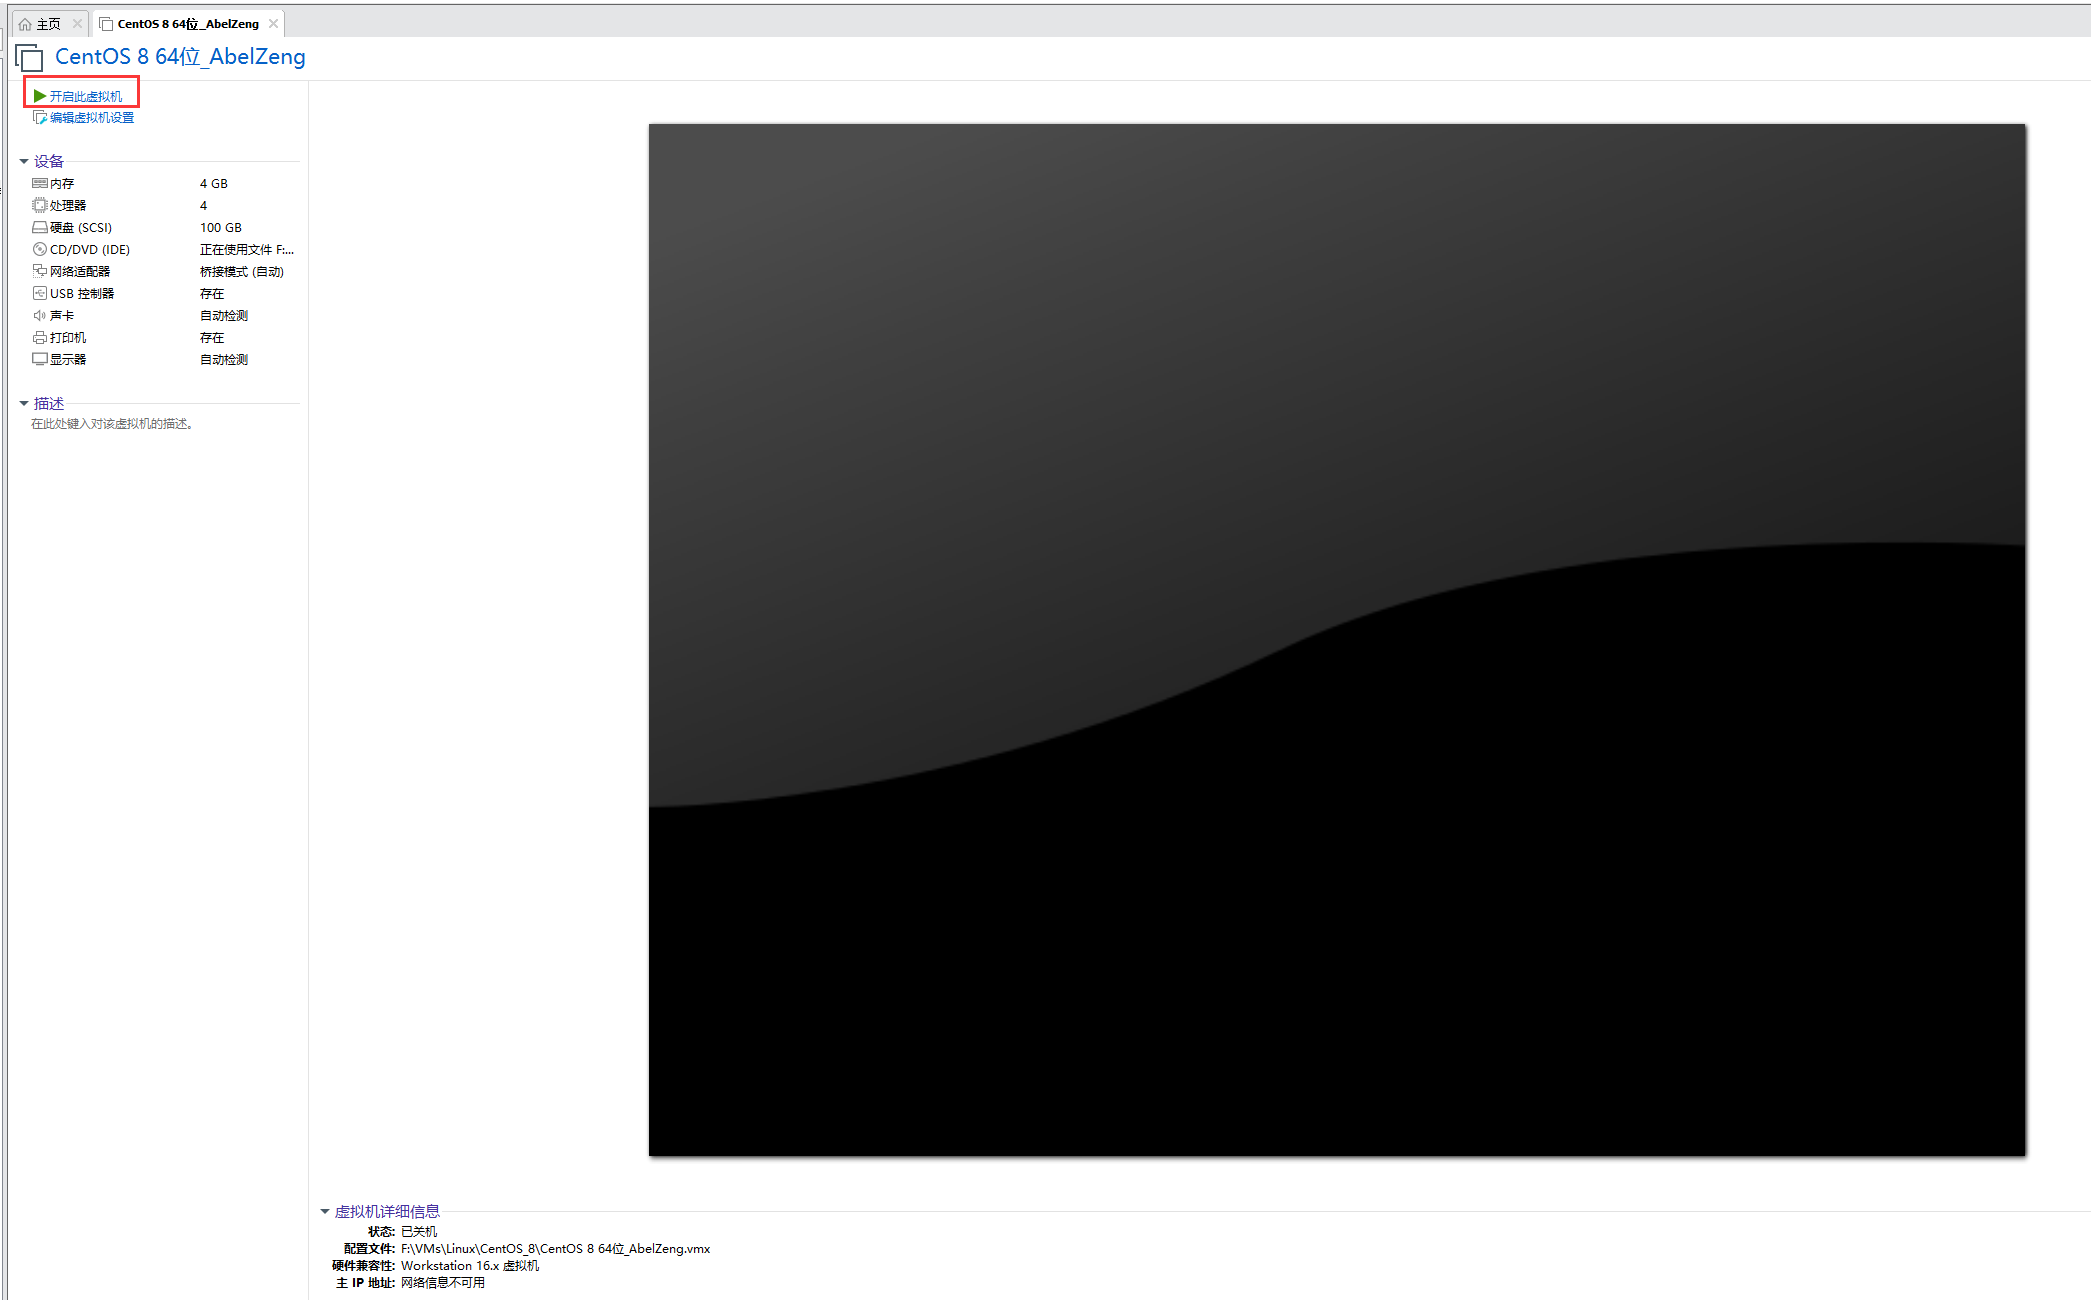Click the memory (内存) device icon
The width and height of the screenshot is (2091, 1300).
point(39,183)
